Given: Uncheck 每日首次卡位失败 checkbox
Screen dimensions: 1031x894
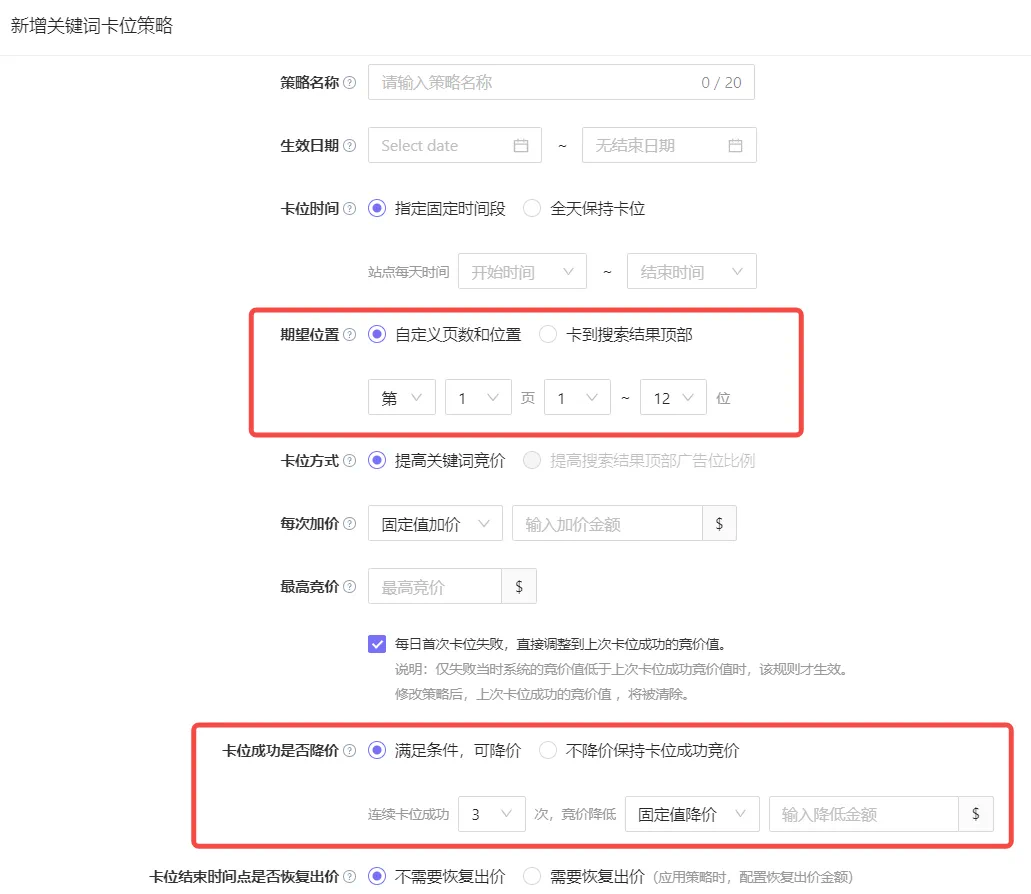Looking at the screenshot, I should point(377,644).
